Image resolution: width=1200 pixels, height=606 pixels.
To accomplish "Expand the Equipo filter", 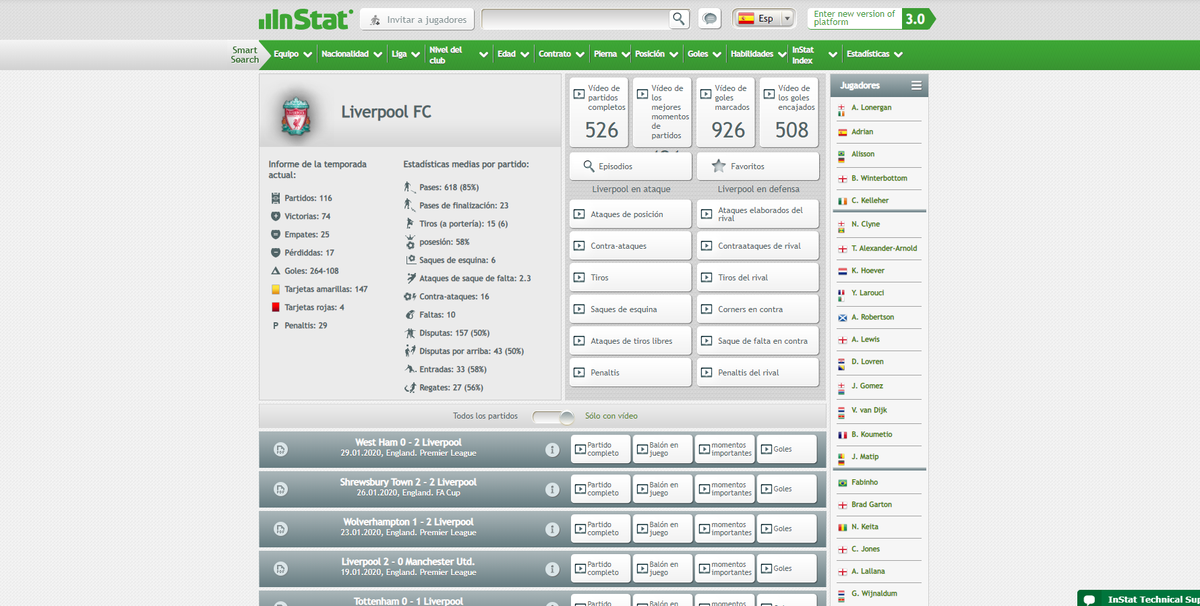I will point(293,54).
